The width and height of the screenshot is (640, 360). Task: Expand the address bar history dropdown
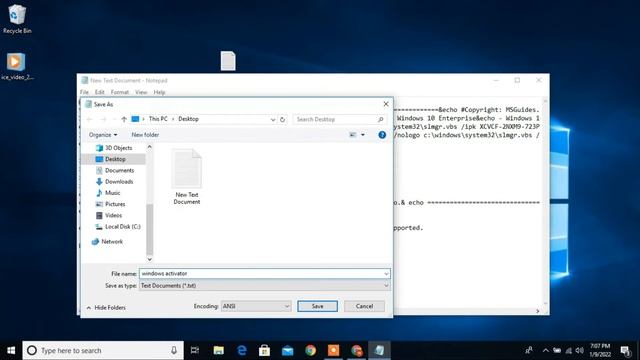click(273, 119)
